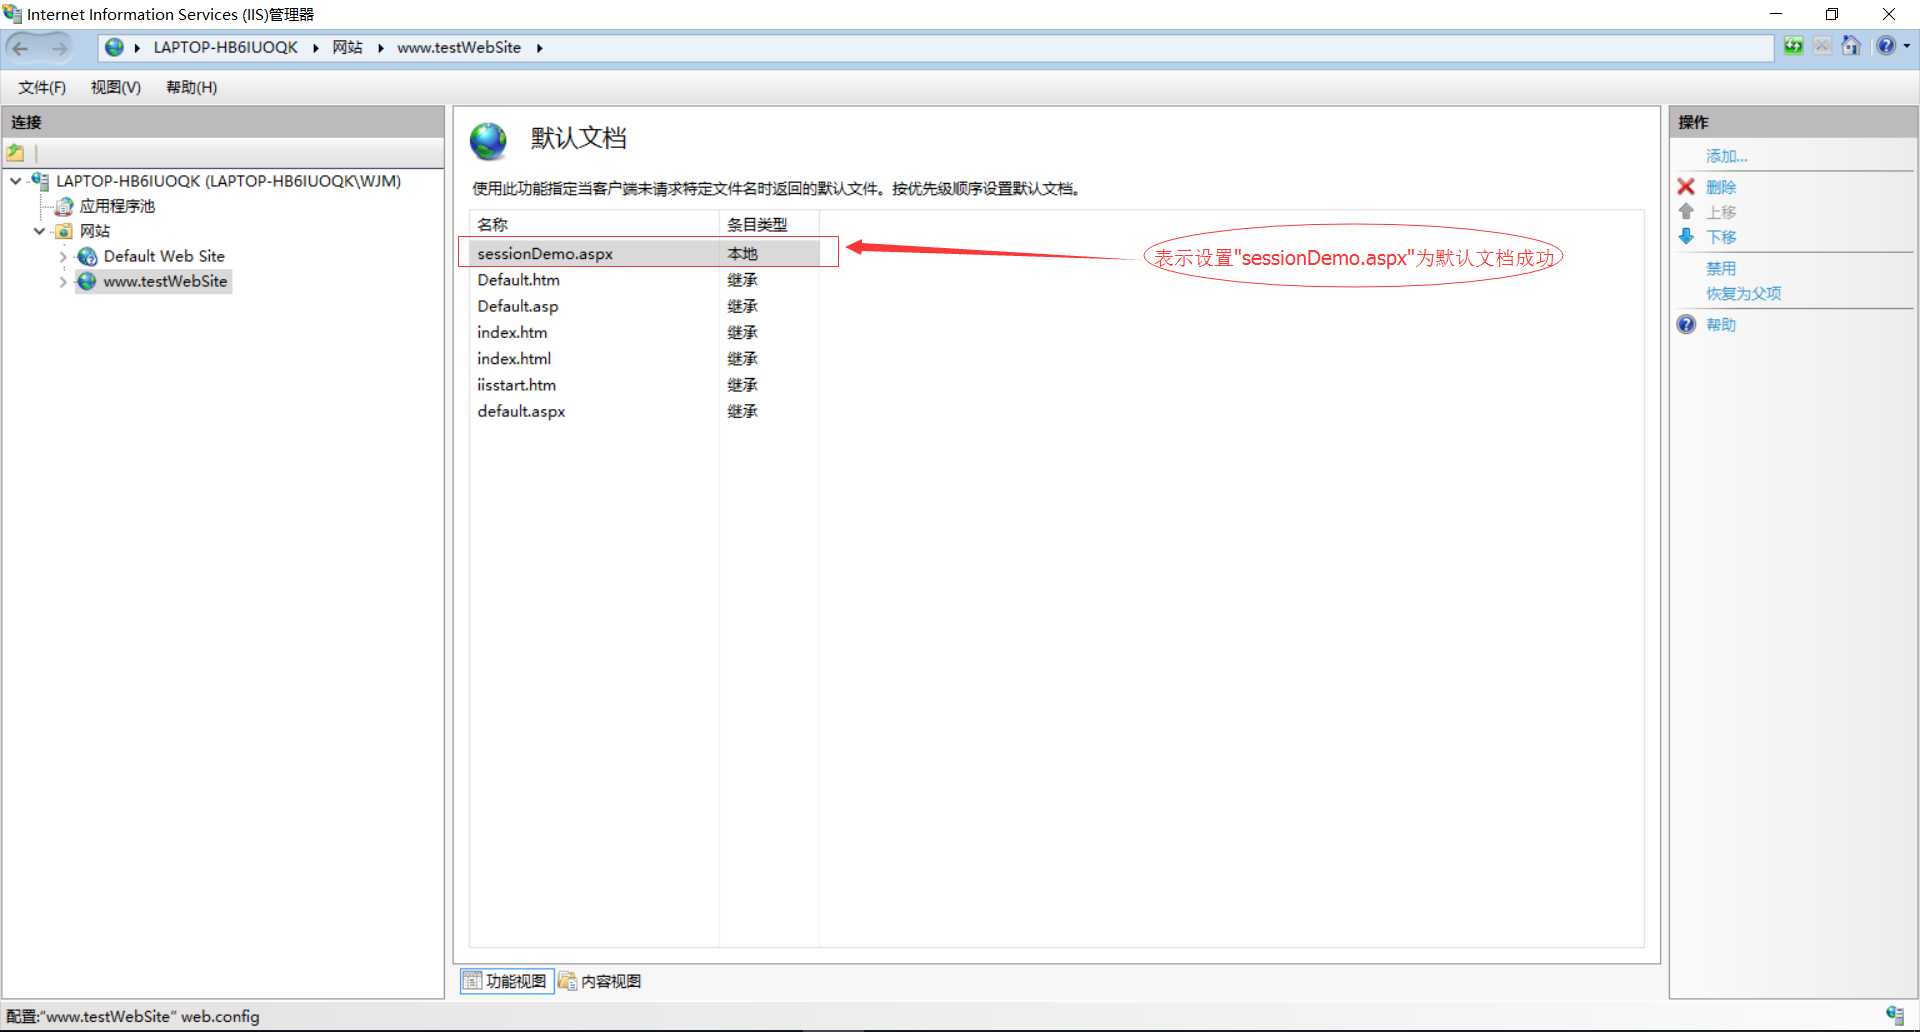Select the Default.htm row

click(x=644, y=280)
